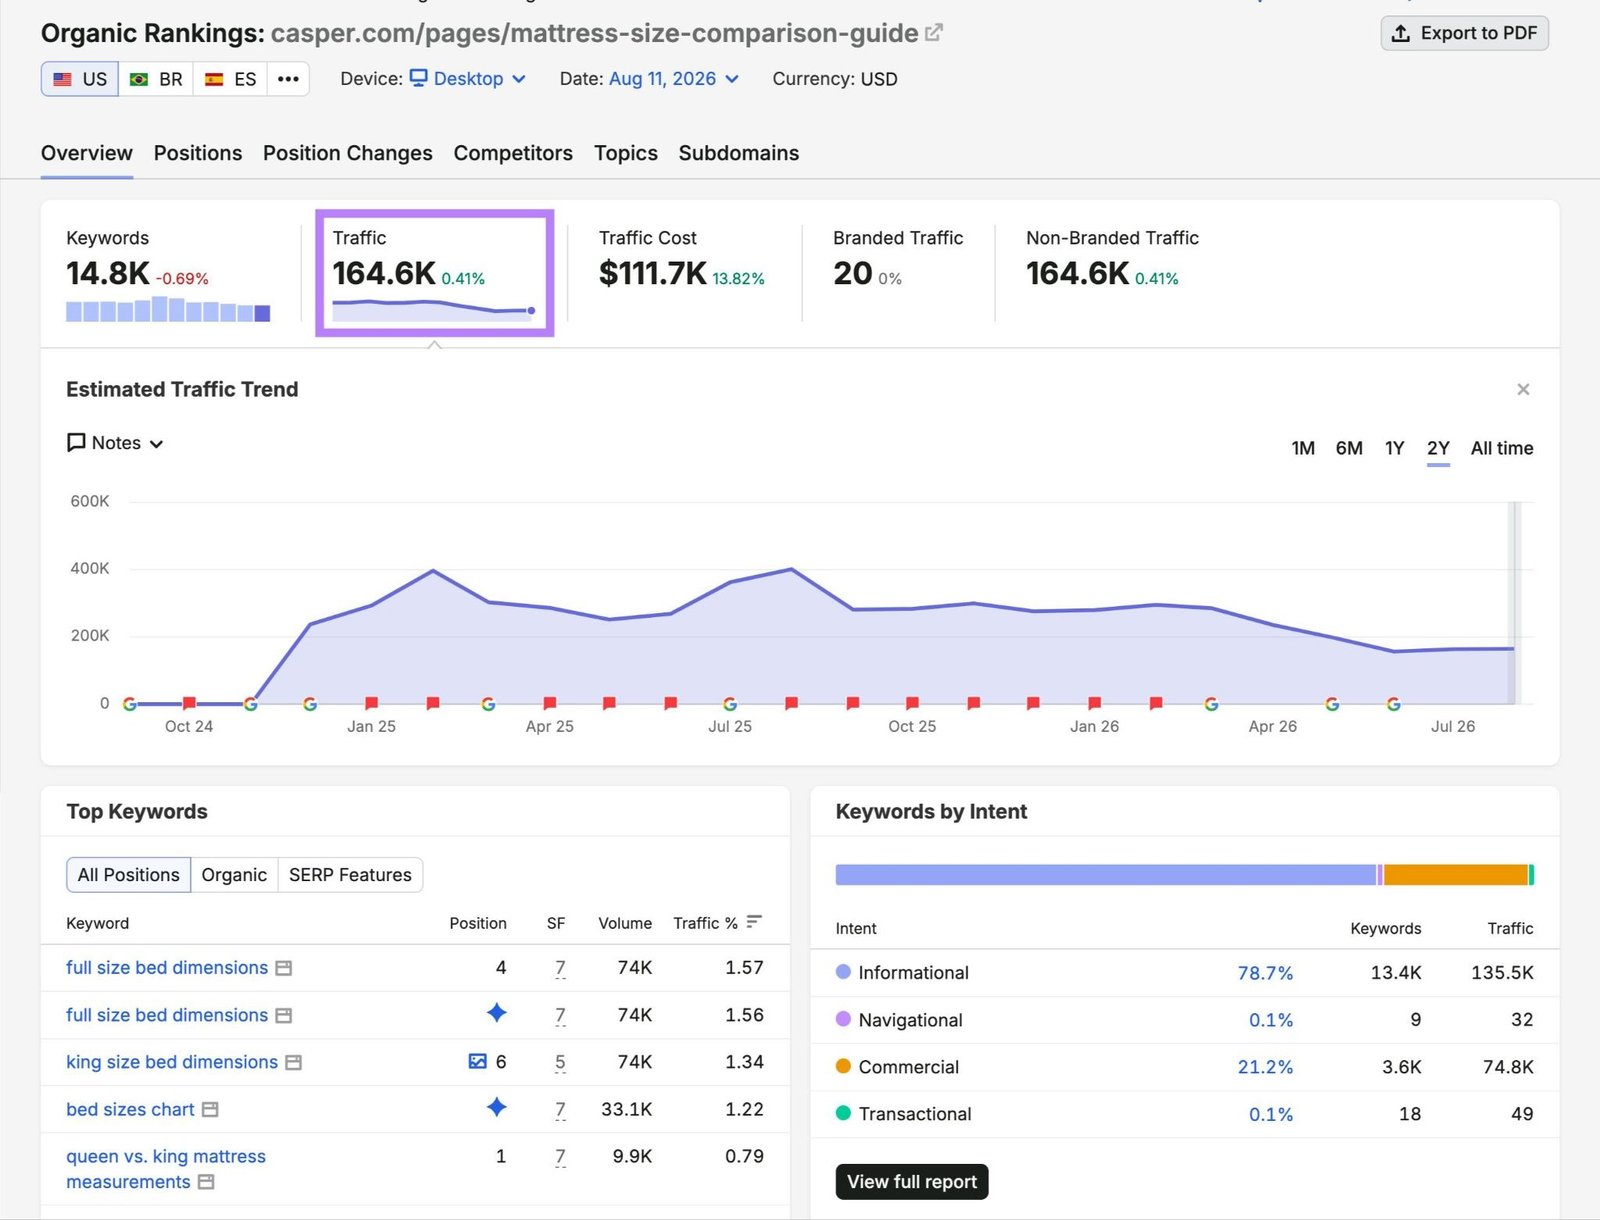1600x1220 pixels.
Task: Select the US country database
Action: [x=80, y=79]
